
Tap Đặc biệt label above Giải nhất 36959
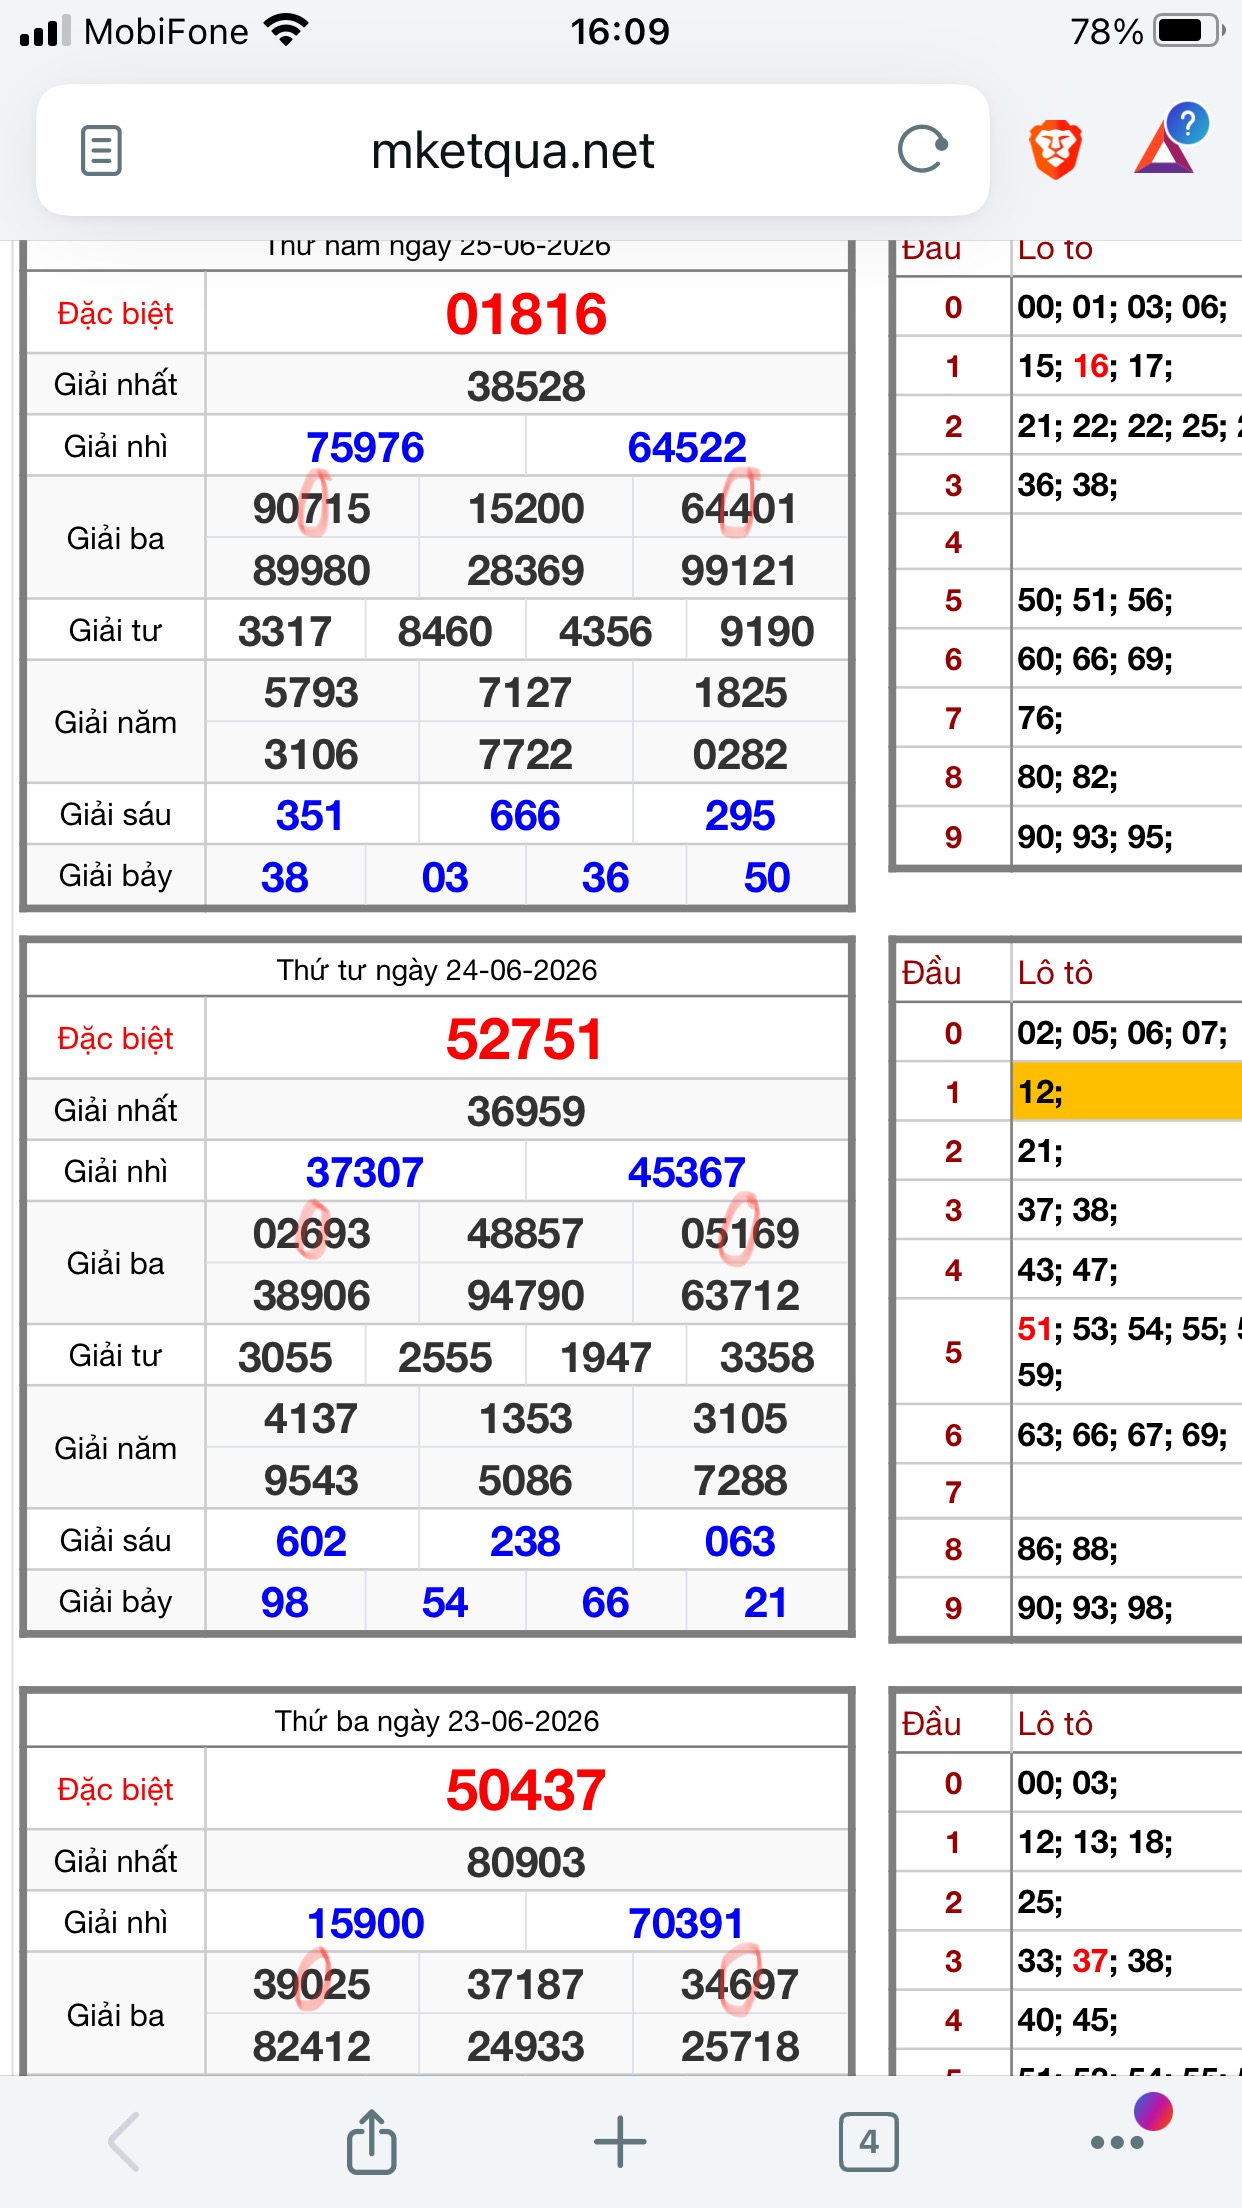pyautogui.click(x=115, y=1039)
